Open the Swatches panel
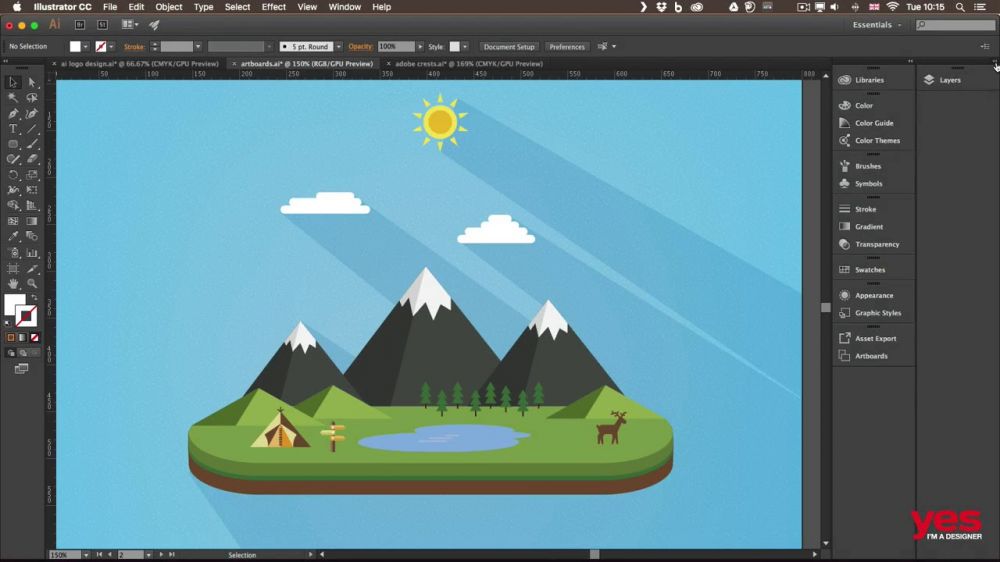Viewport: 1000px width, 562px height. coord(869,270)
